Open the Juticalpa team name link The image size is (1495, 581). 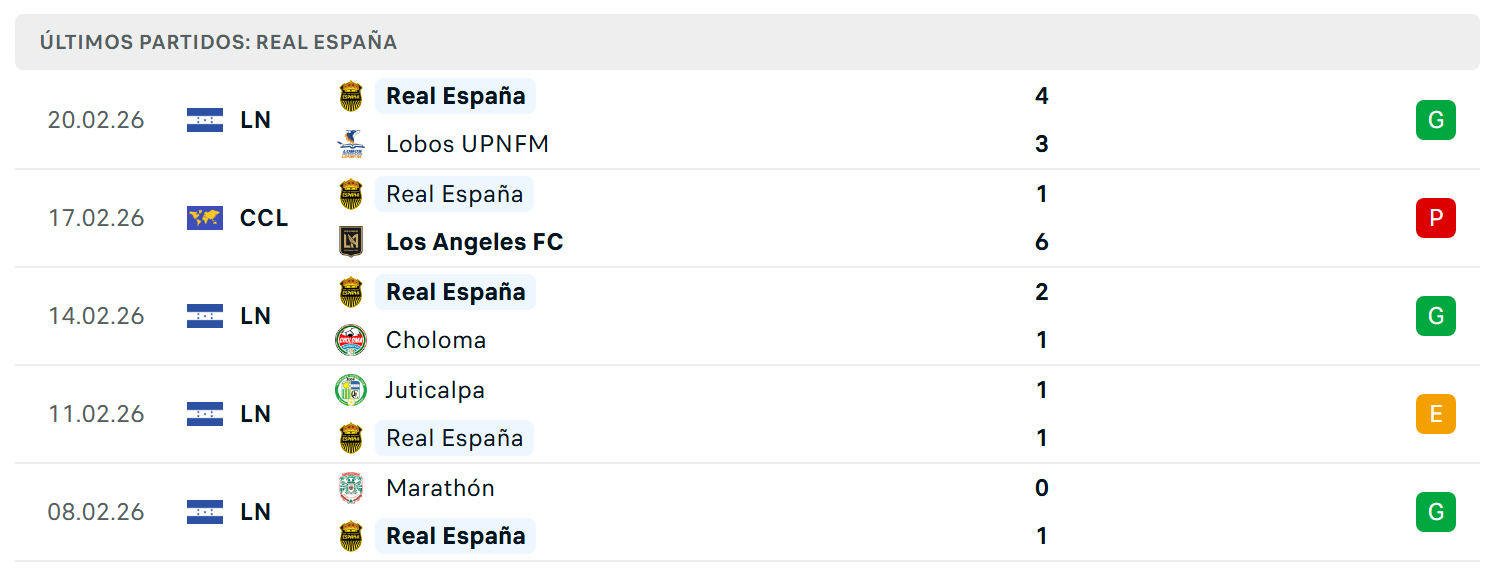(x=436, y=390)
